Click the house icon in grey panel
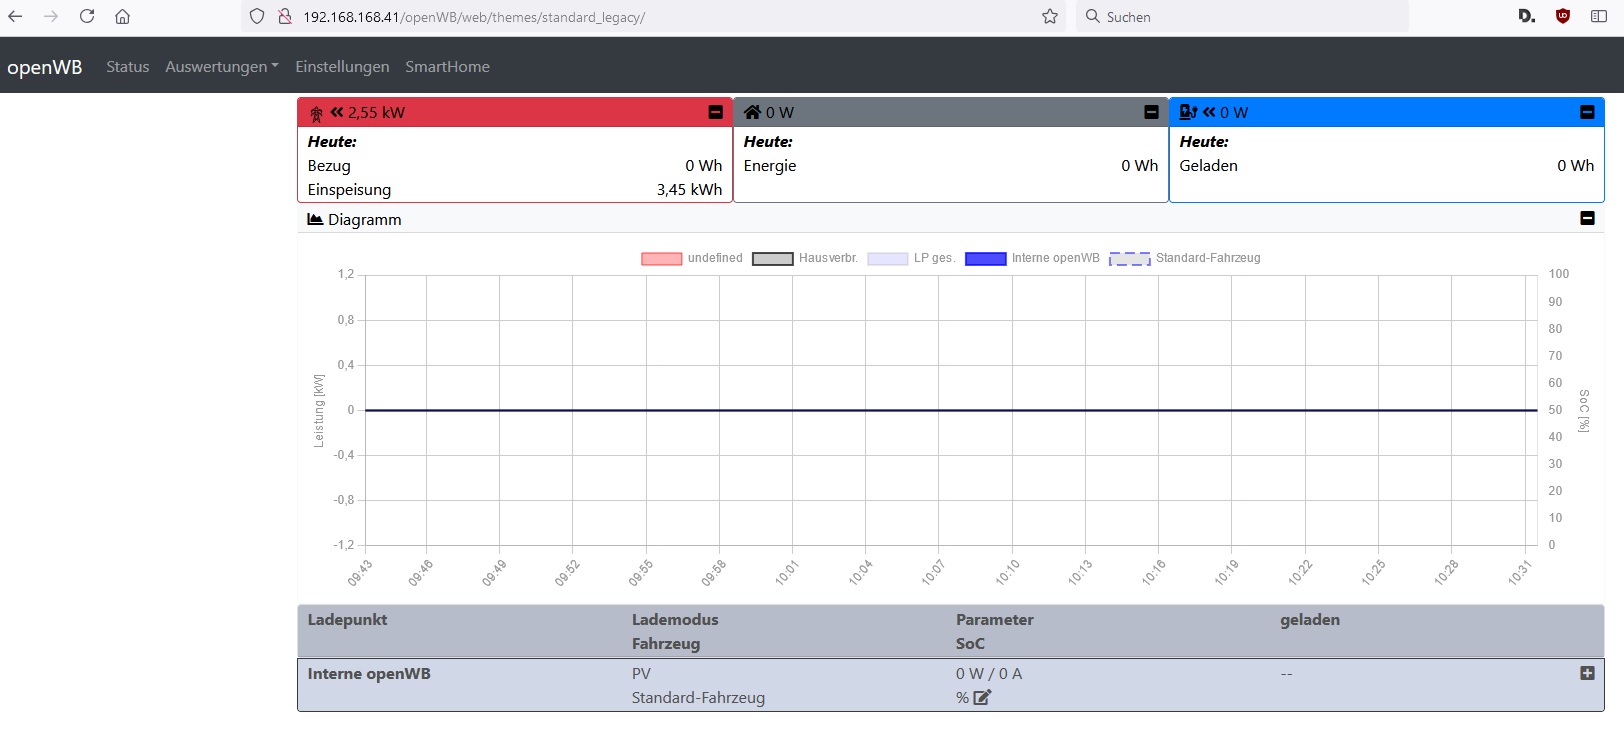 pos(752,112)
